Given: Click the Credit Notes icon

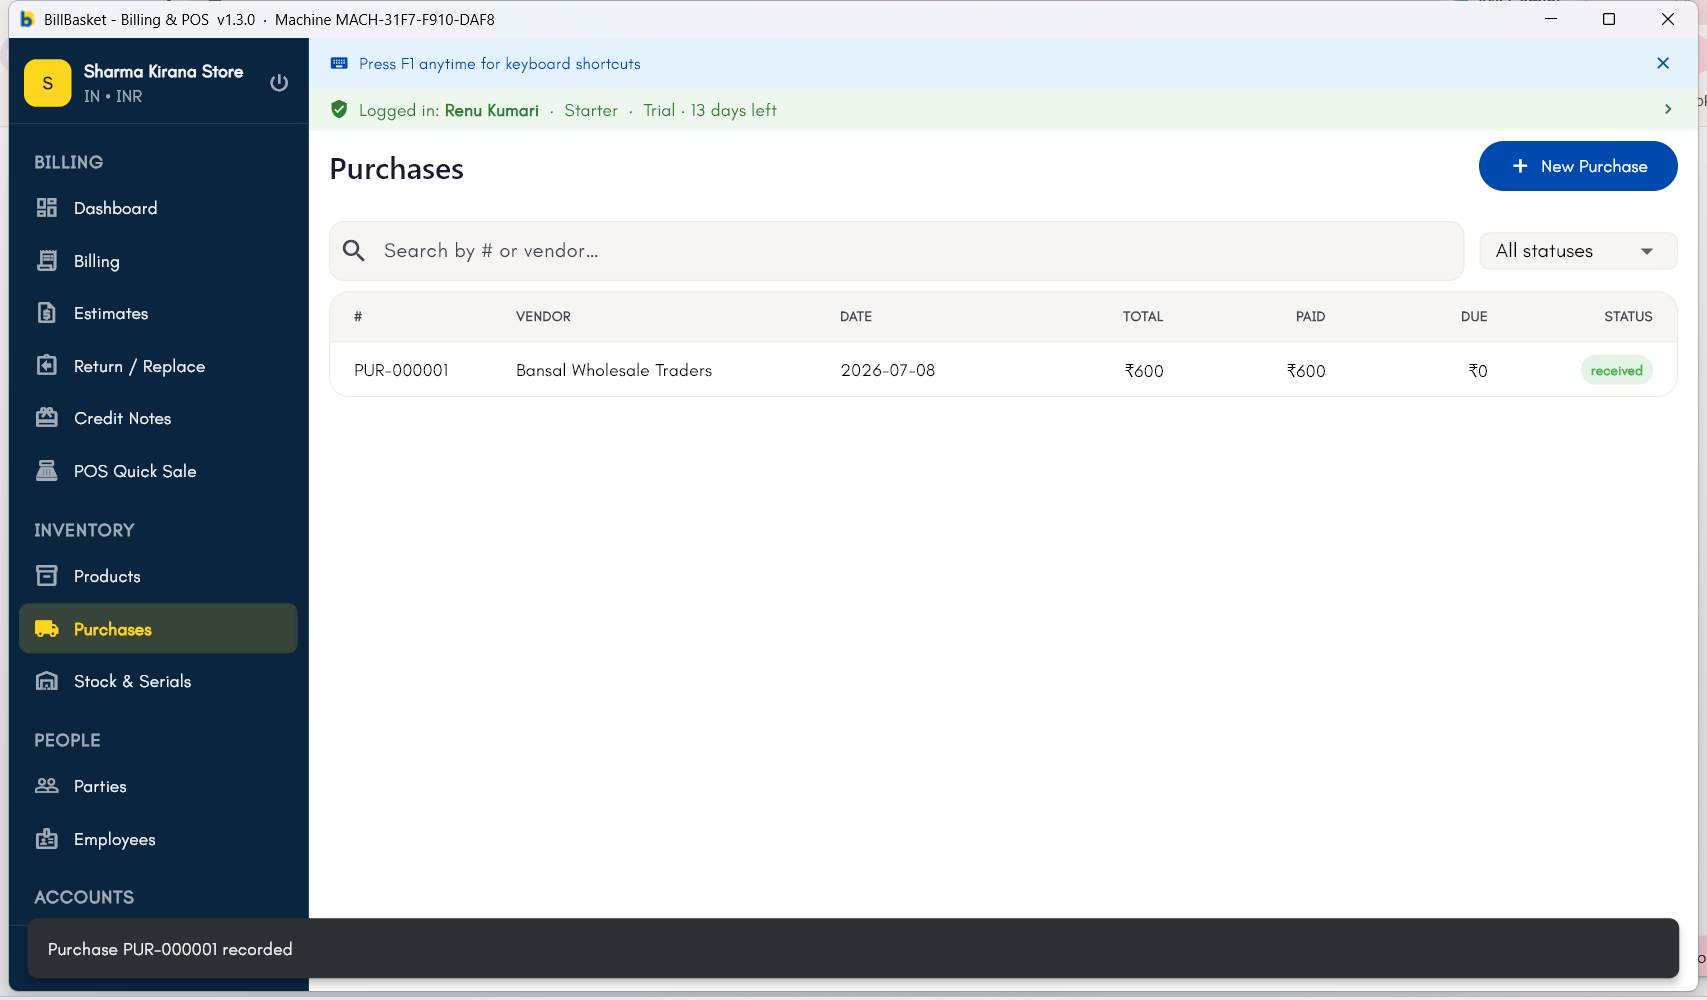Looking at the screenshot, I should click(47, 418).
